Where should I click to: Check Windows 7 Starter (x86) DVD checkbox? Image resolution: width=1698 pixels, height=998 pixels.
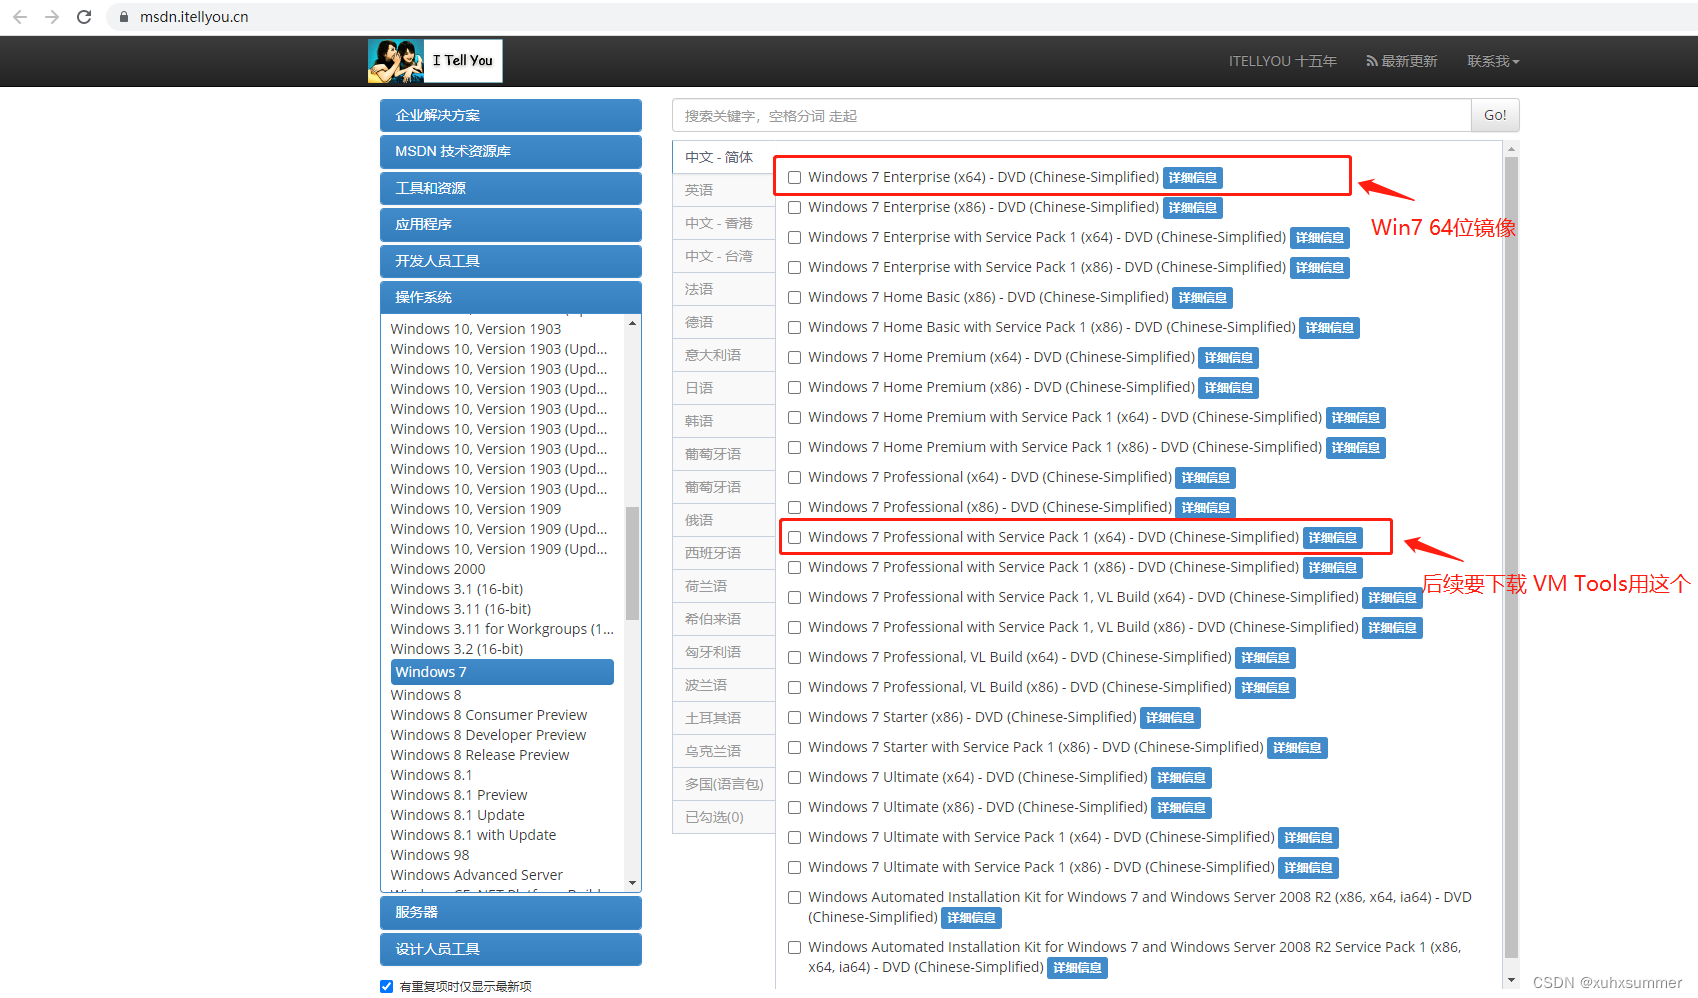pyautogui.click(x=795, y=718)
